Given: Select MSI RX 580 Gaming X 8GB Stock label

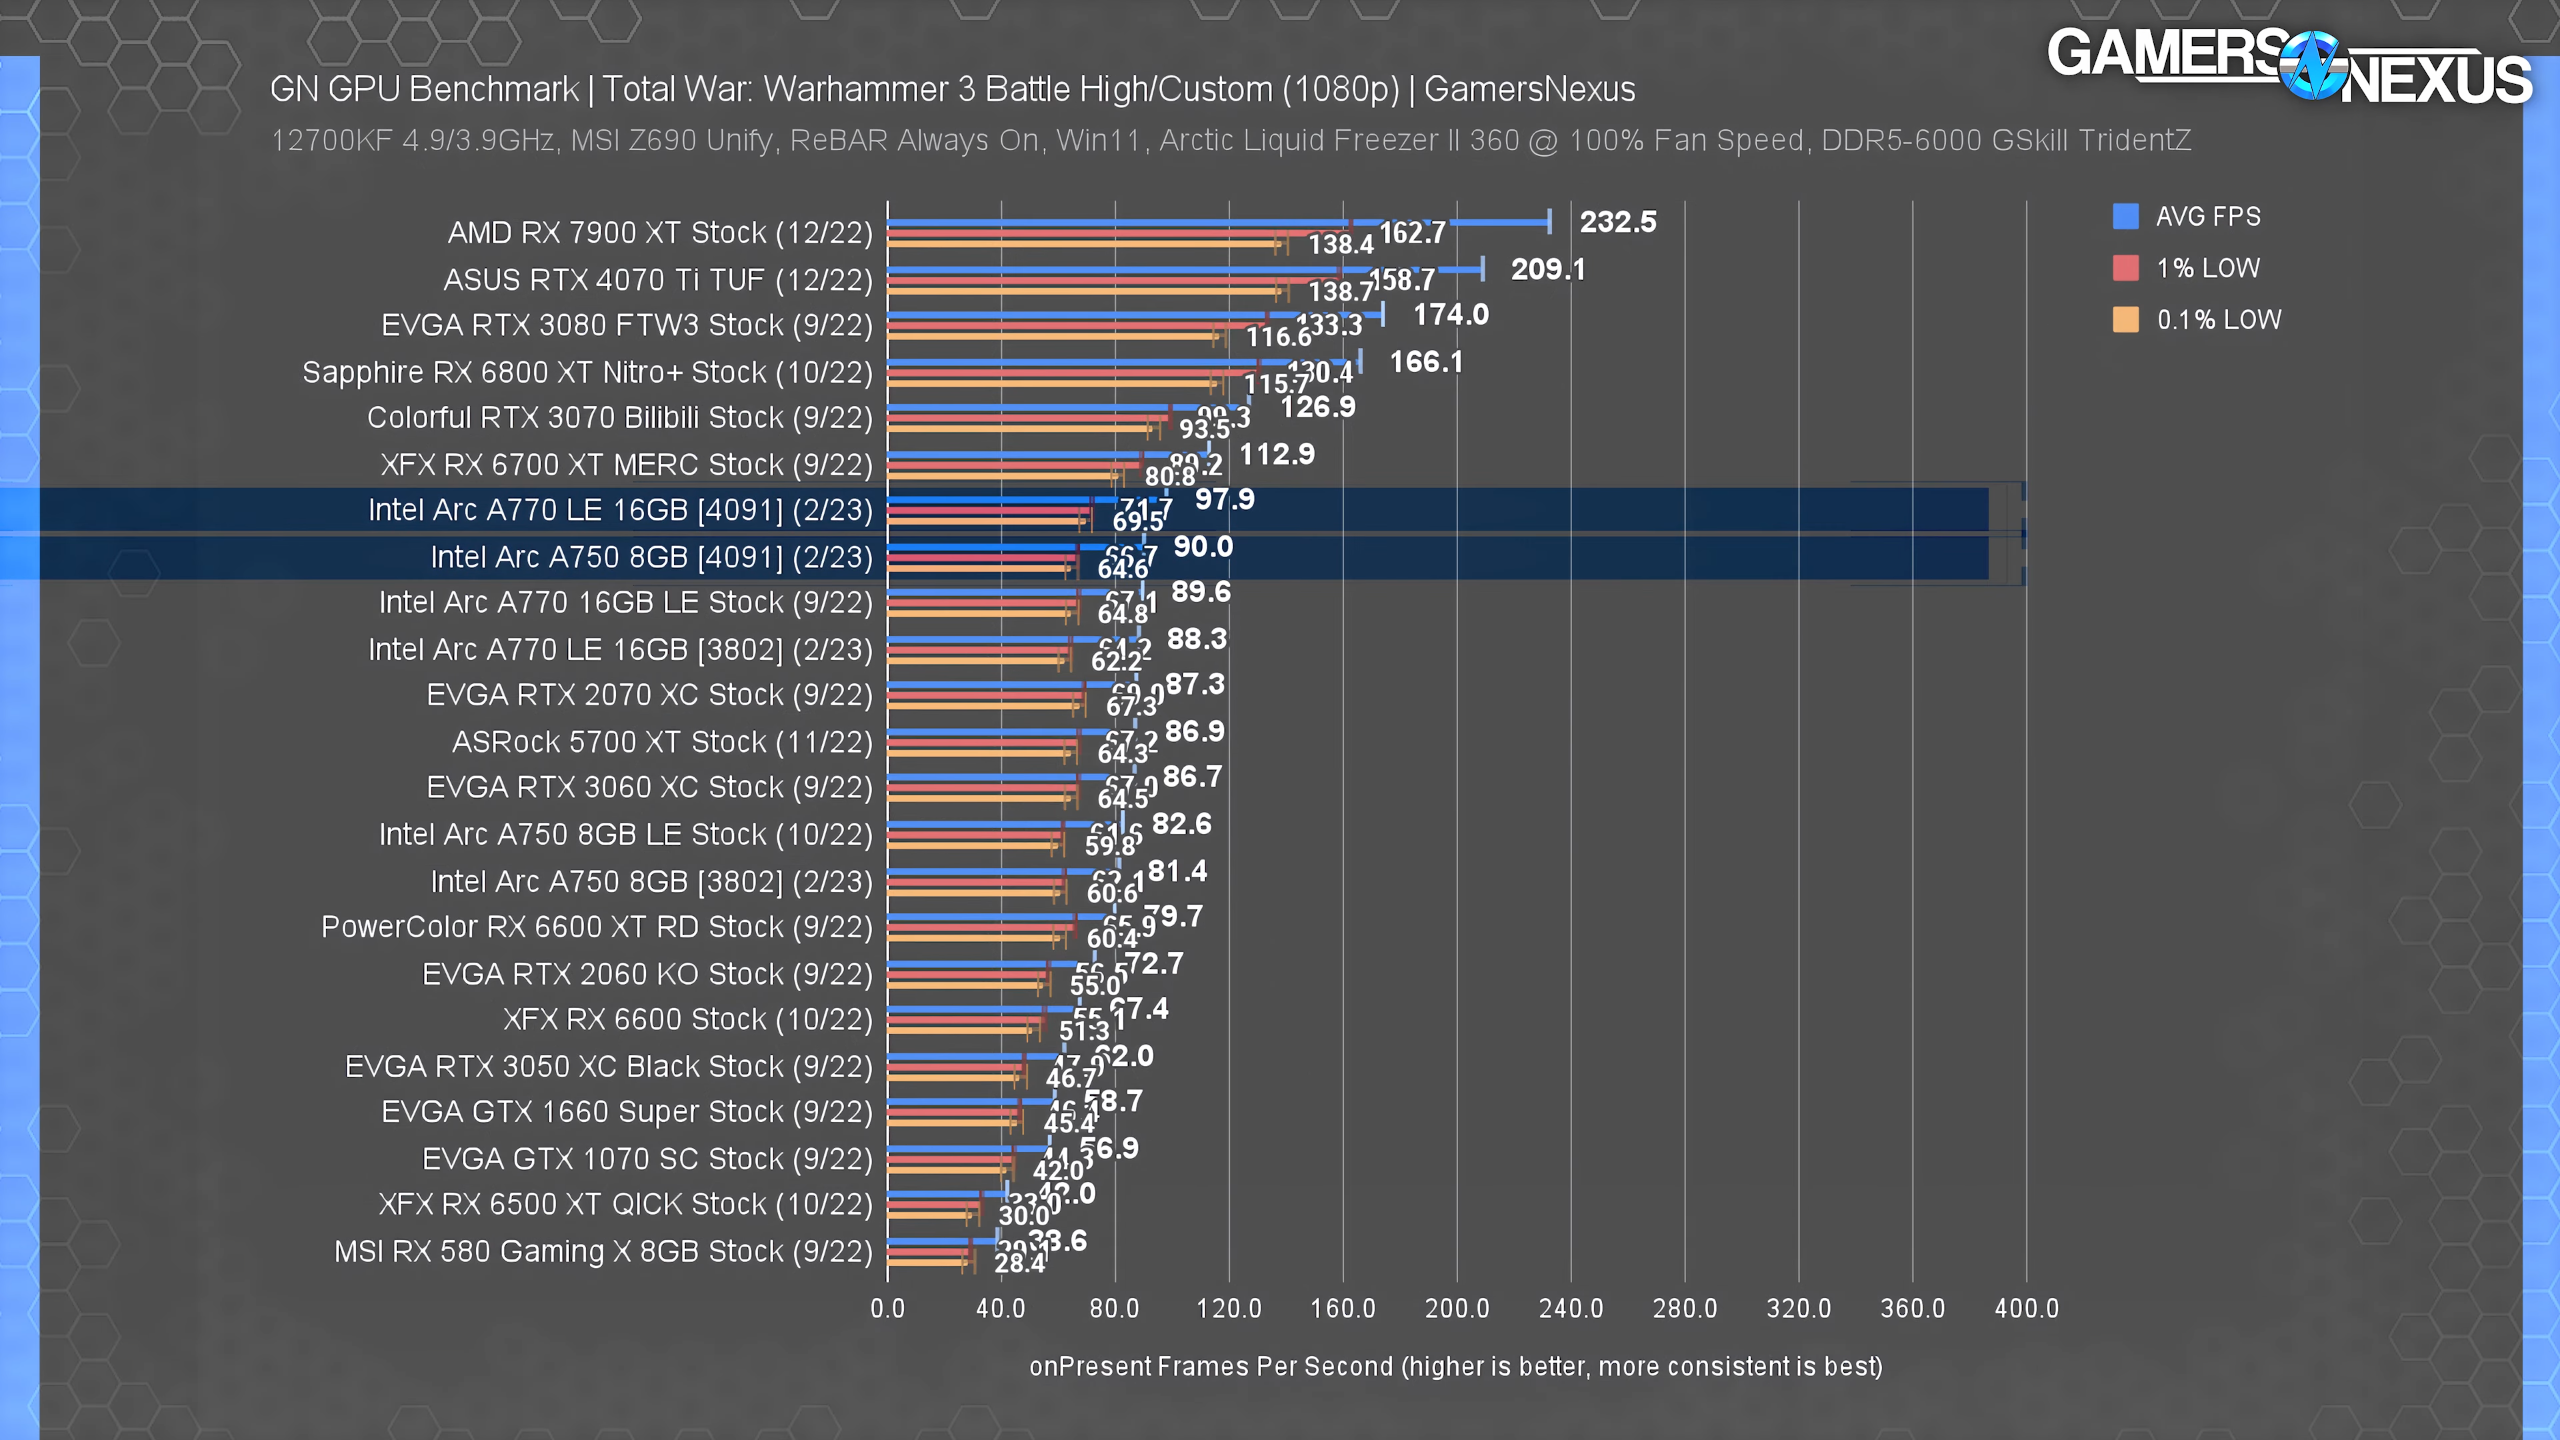Looking at the screenshot, I should (603, 1252).
